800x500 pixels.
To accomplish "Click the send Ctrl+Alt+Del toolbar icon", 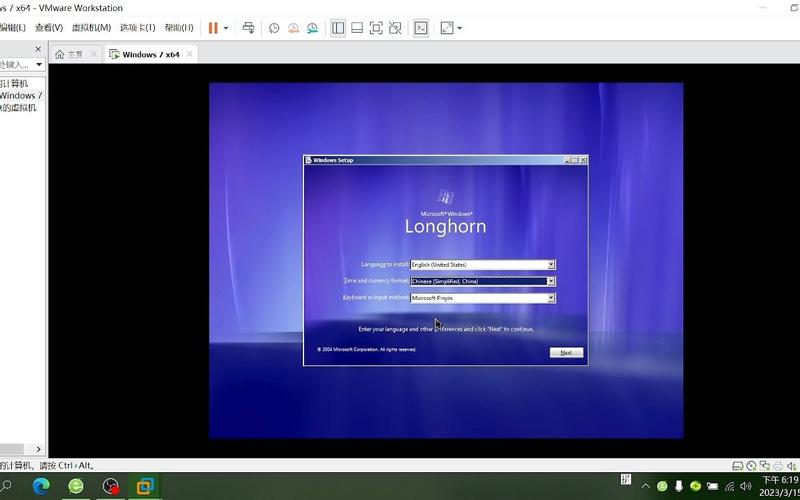I will 248,28.
